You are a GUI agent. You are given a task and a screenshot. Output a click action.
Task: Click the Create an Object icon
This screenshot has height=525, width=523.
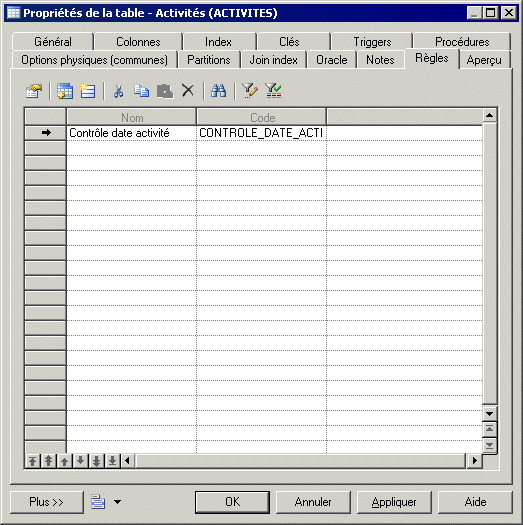coord(88,91)
